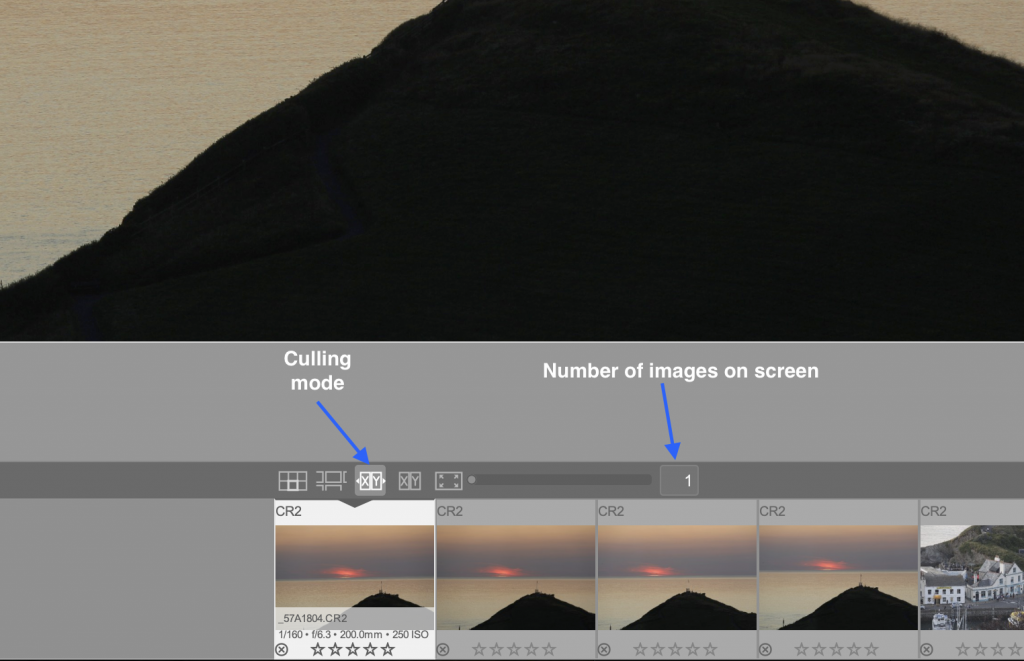This screenshot has width=1024, height=661.
Task: Reject the harbor buildings image
Action: click(926, 650)
